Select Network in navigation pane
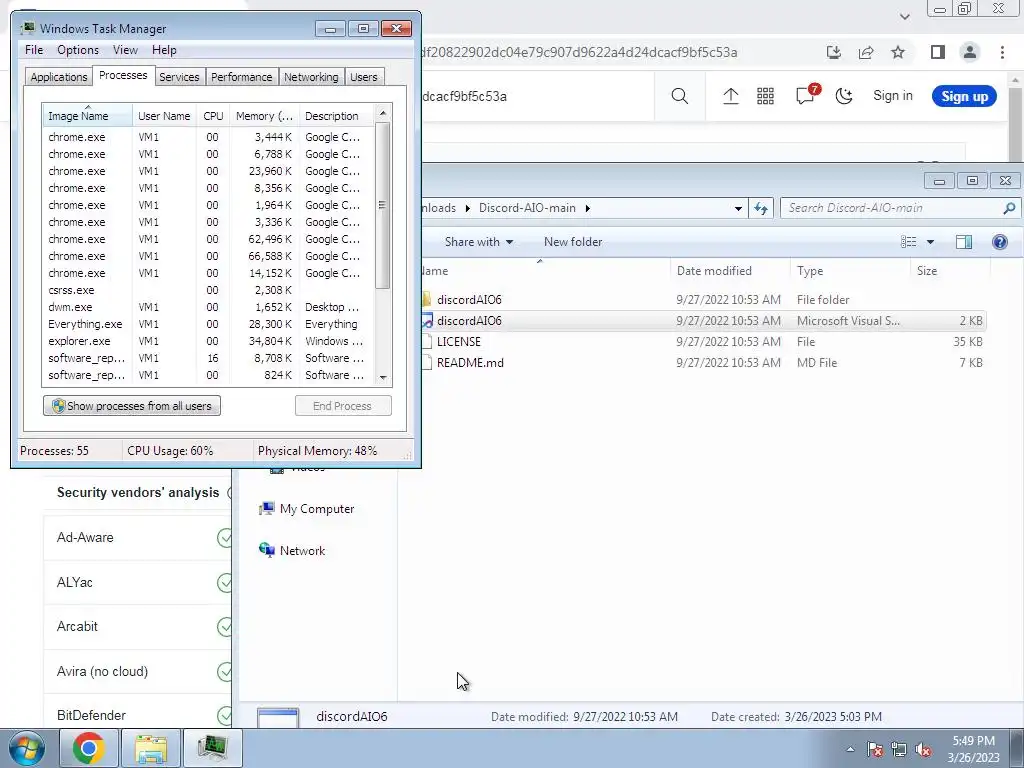This screenshot has width=1024, height=768. pyautogui.click(x=292, y=551)
